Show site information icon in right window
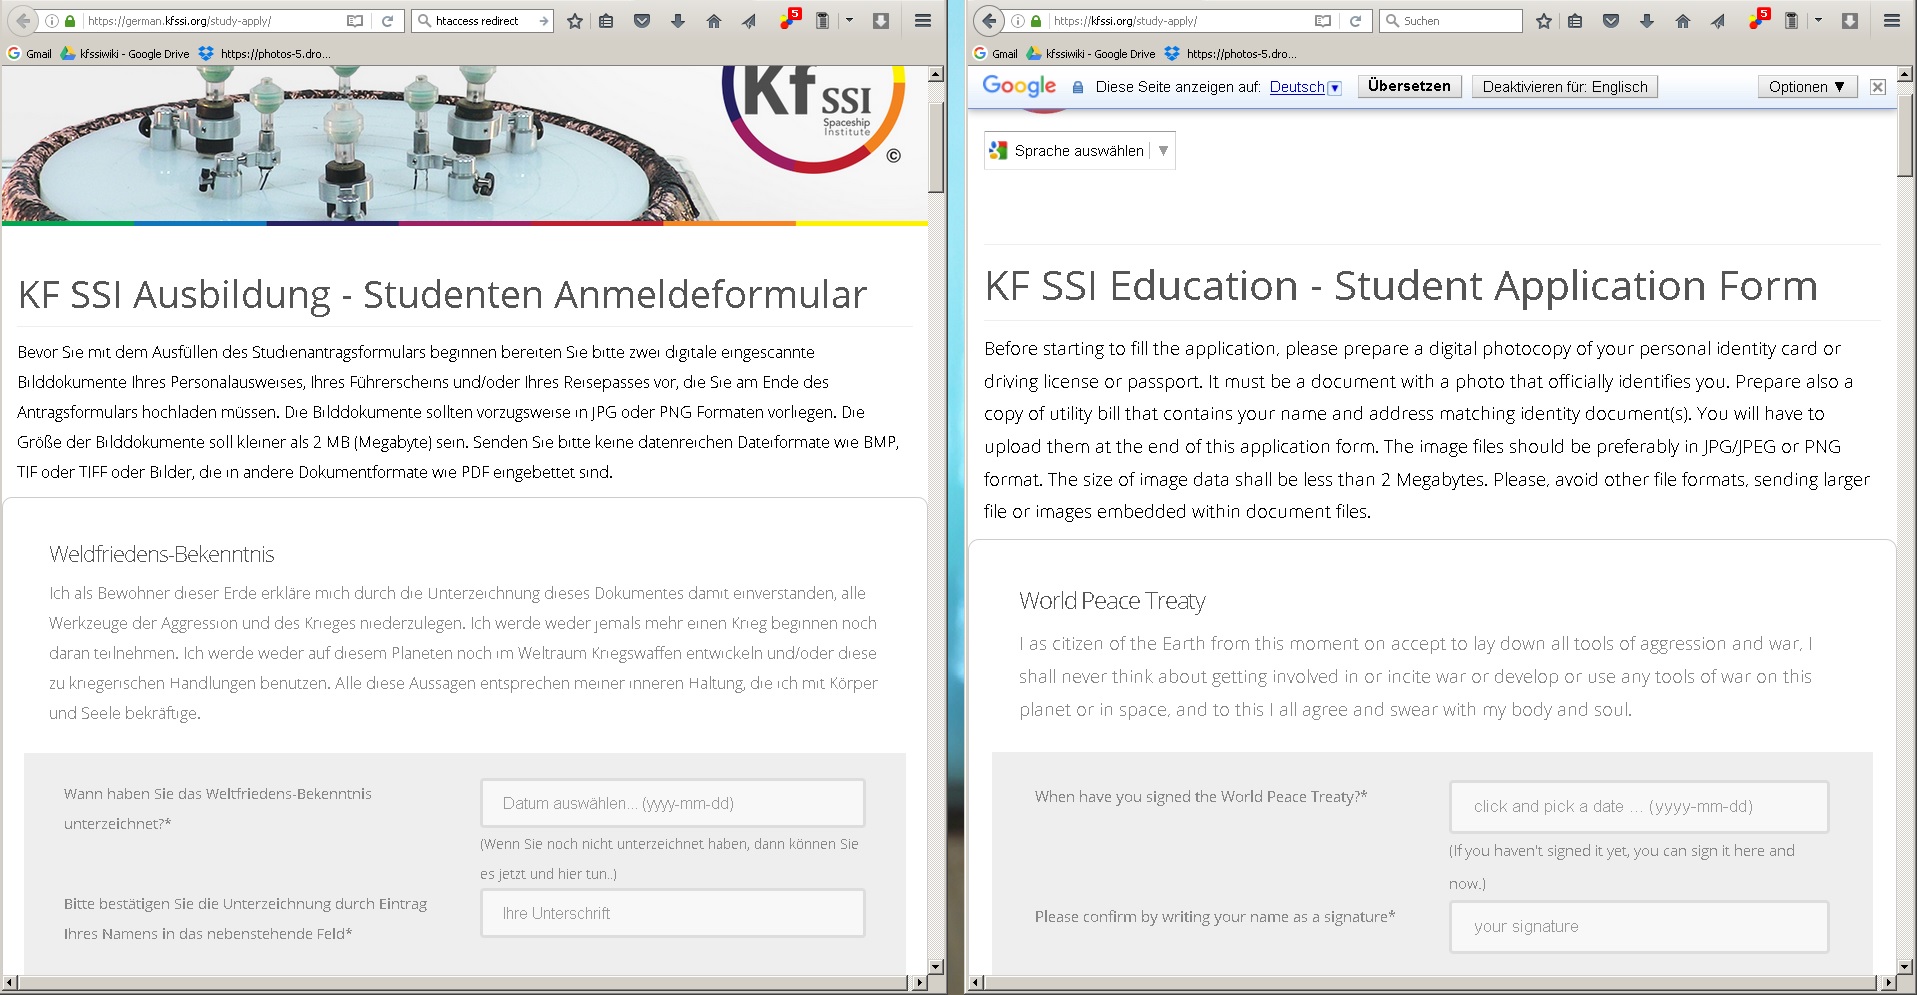Screen dimensions: 1917x995 coord(1017,20)
